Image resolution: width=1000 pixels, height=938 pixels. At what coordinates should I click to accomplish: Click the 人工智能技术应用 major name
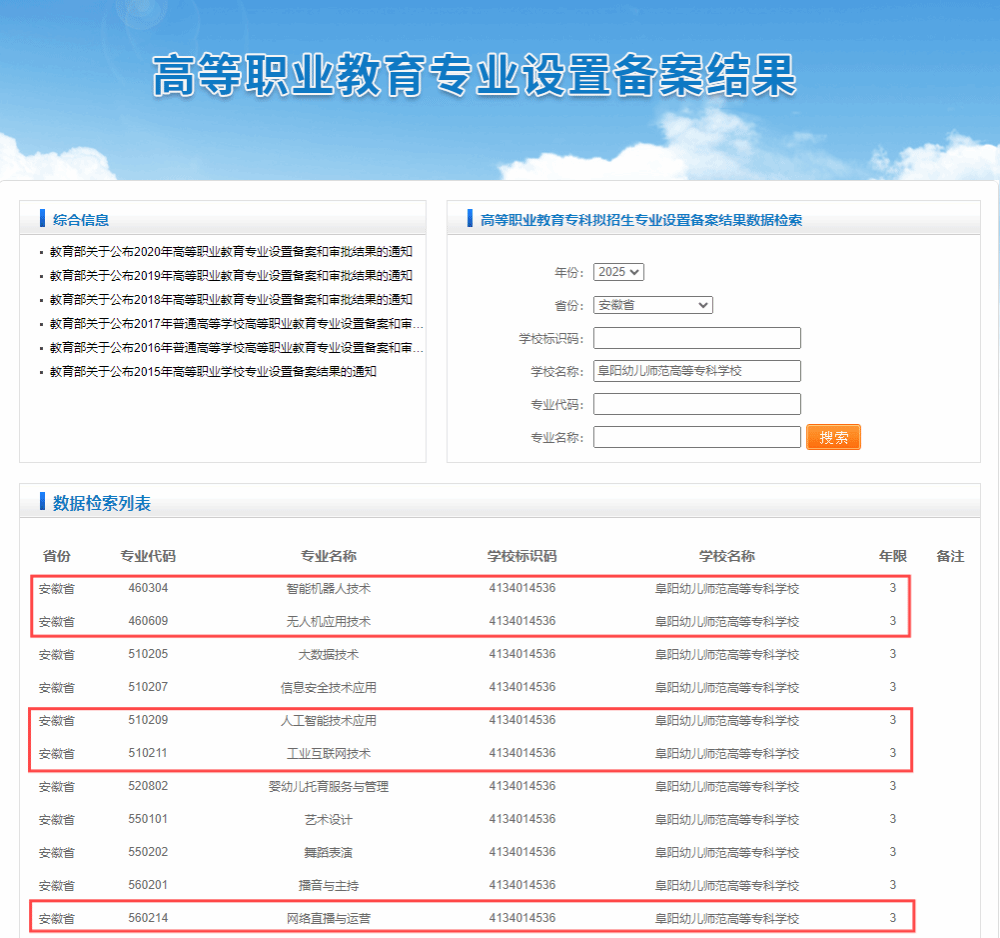coord(328,721)
